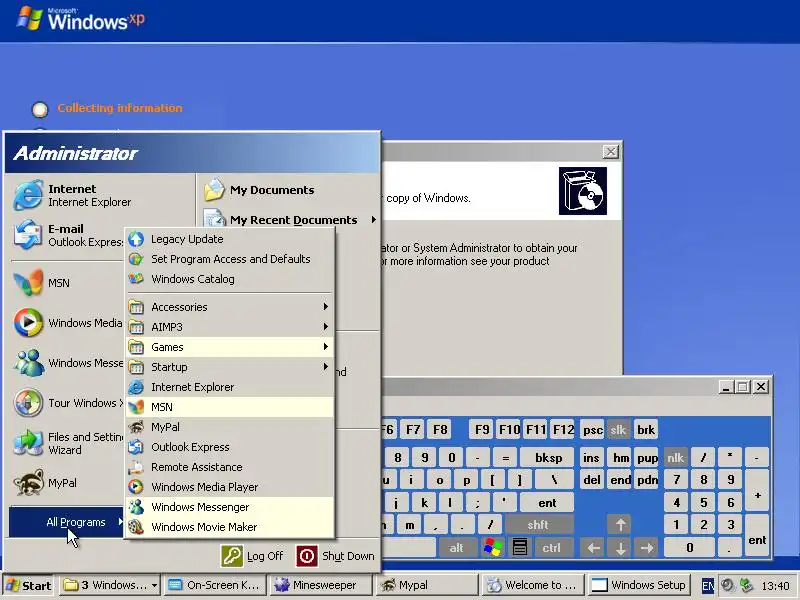Select Windows Movie Maker entry
The height and width of the screenshot is (600, 800).
tap(230, 527)
